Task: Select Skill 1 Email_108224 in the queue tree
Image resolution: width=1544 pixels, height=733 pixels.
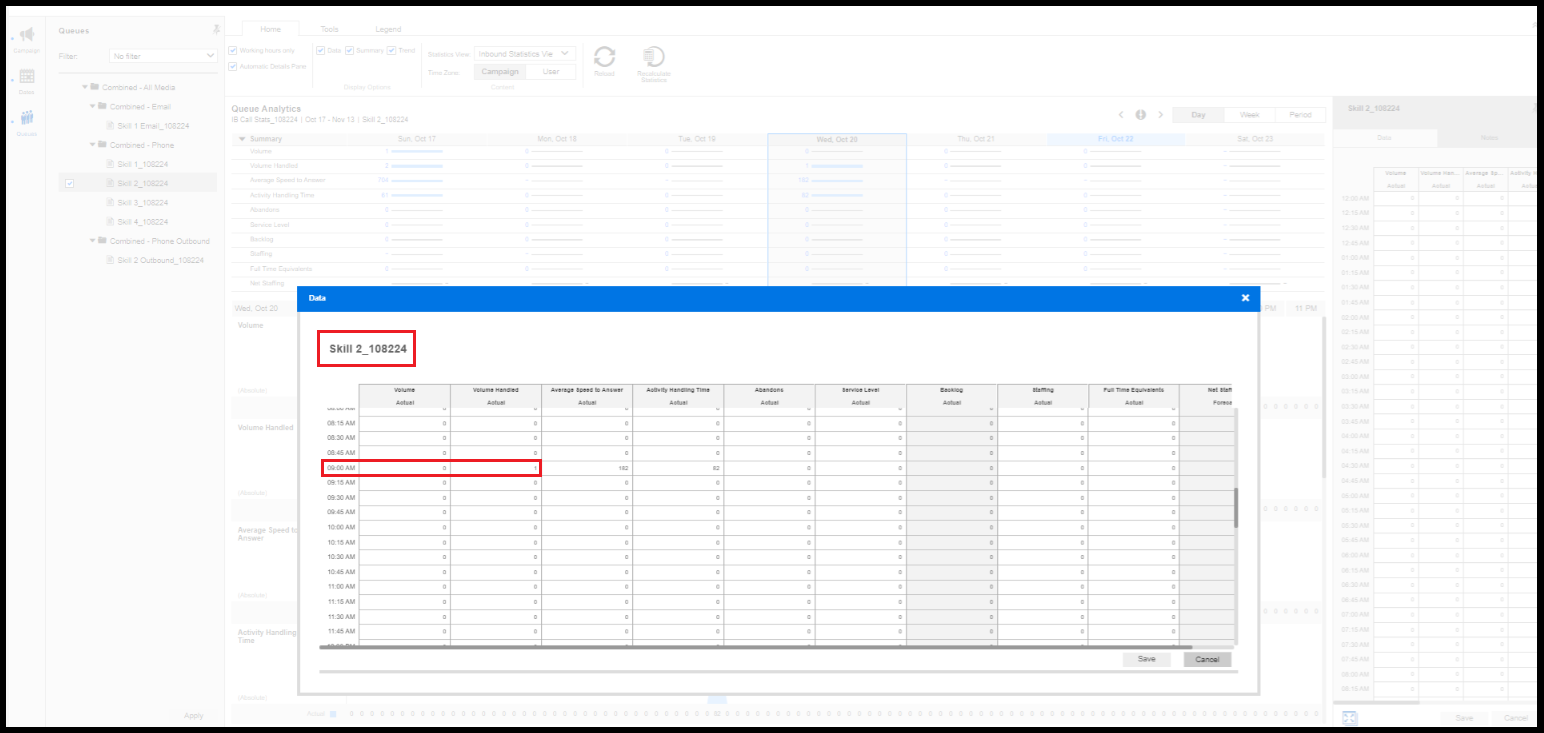Action: (x=153, y=126)
